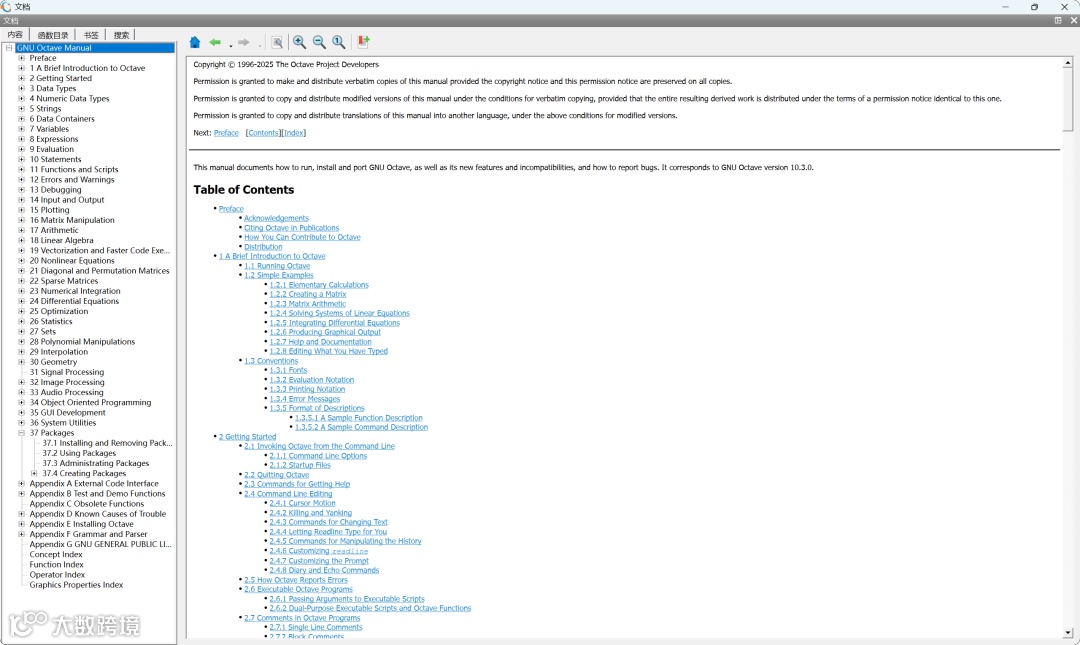Select 37.2 Using Packages tree entry
Image resolution: width=1080 pixels, height=645 pixels.
point(79,453)
